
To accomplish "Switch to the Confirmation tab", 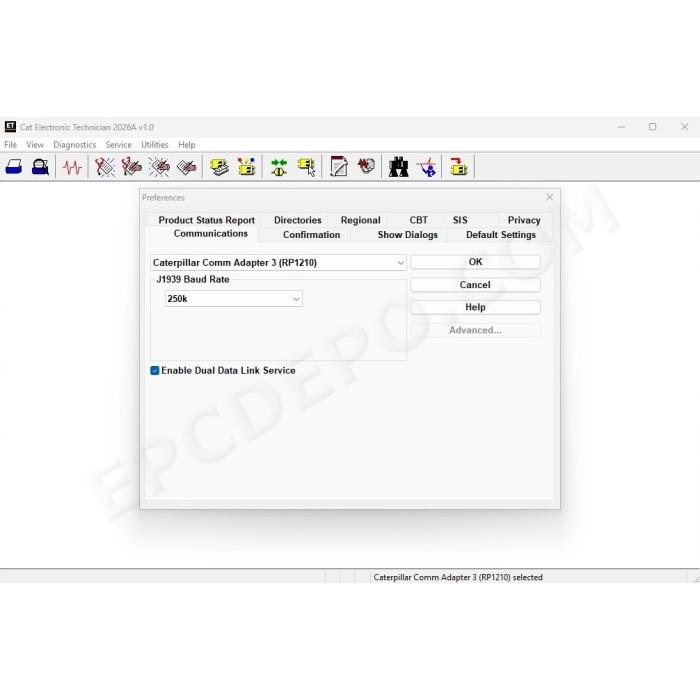I will (311, 235).
